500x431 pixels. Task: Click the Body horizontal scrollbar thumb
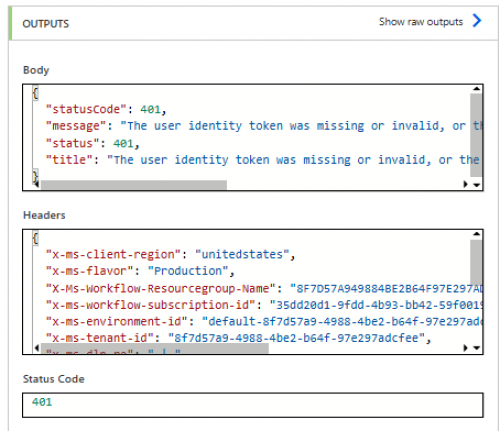pyautogui.click(x=134, y=185)
